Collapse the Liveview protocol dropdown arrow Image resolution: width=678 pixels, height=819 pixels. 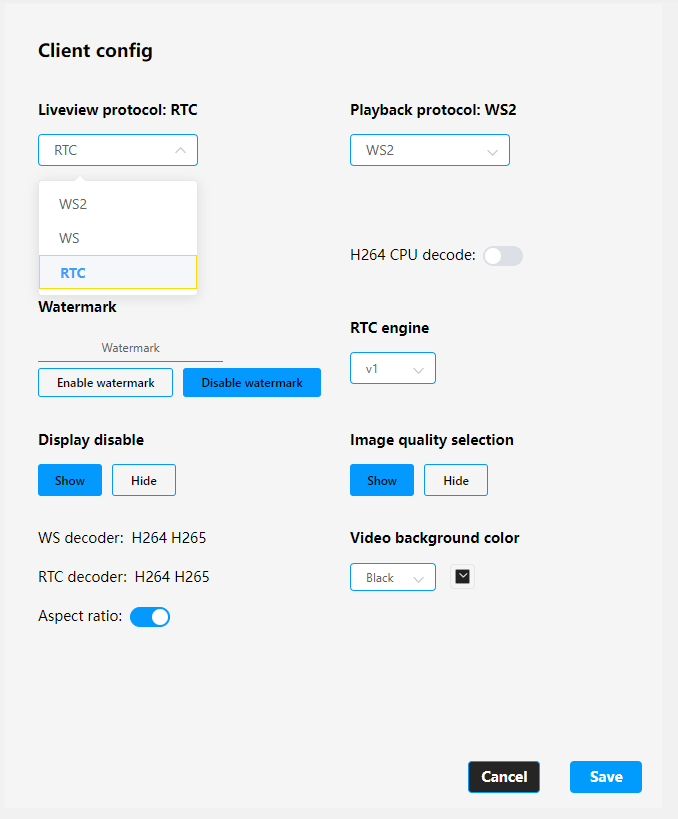pos(180,150)
